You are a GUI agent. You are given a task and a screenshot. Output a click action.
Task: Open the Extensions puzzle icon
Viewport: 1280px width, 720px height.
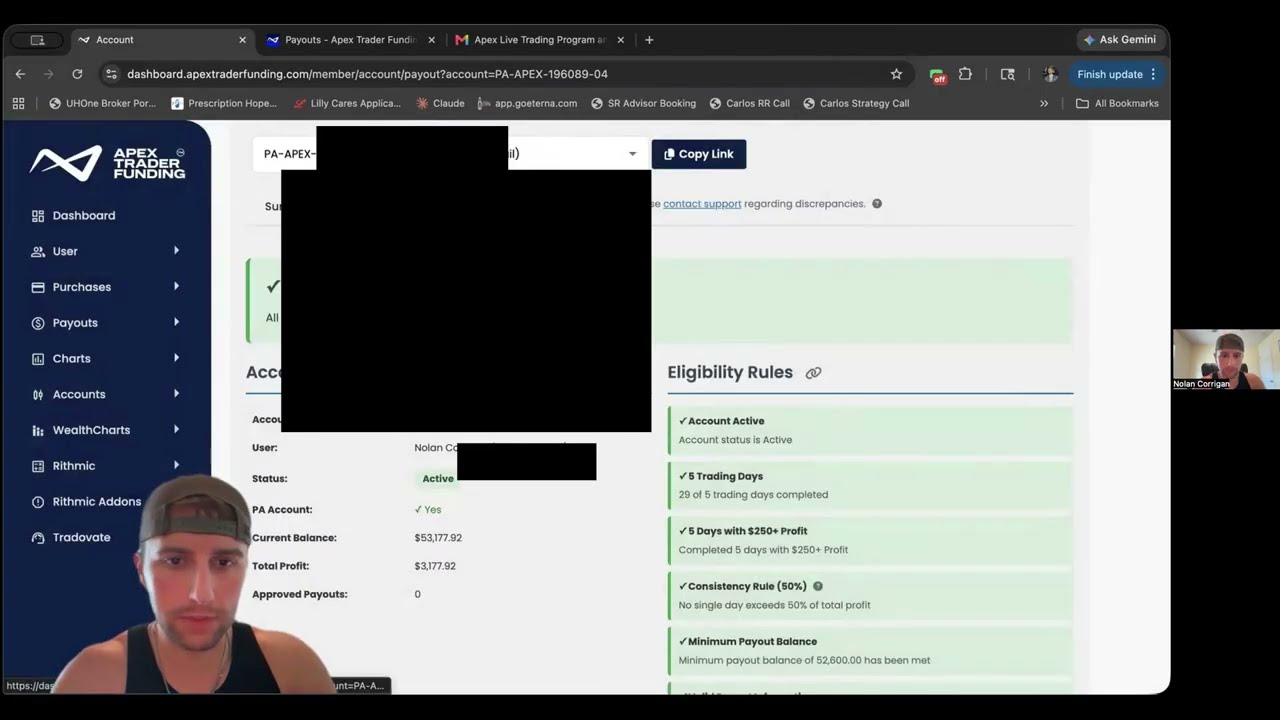pyautogui.click(x=965, y=74)
